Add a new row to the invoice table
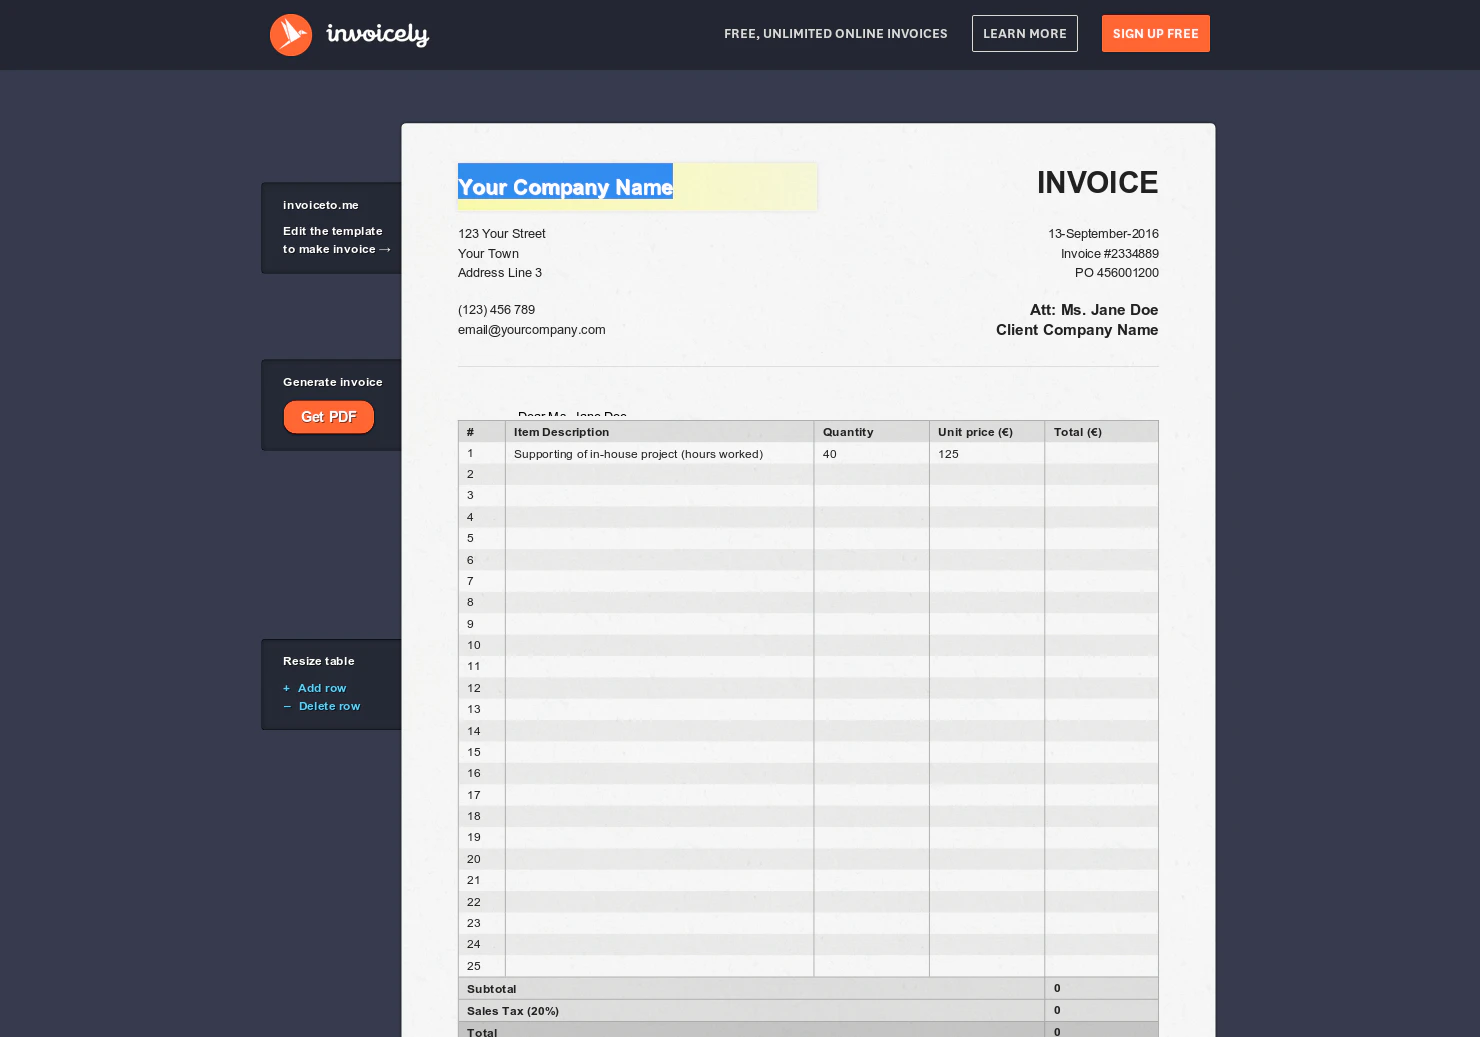 click(322, 688)
